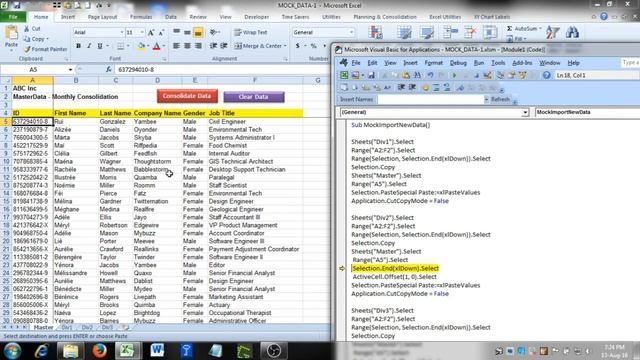
Task: Click the Insert Function fx icon
Action: (x=108, y=69)
